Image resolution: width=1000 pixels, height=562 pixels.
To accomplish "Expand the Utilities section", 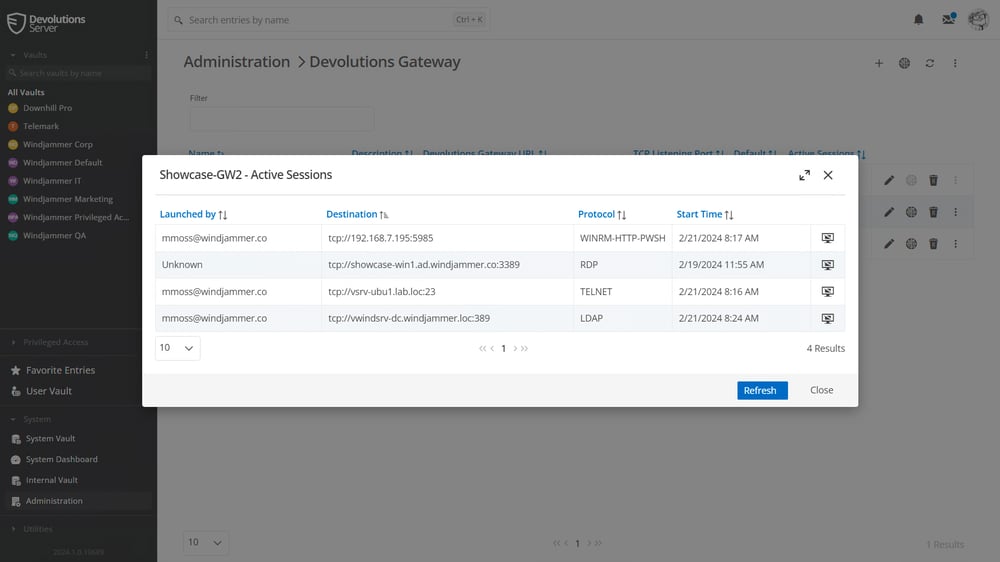I will tap(13, 529).
